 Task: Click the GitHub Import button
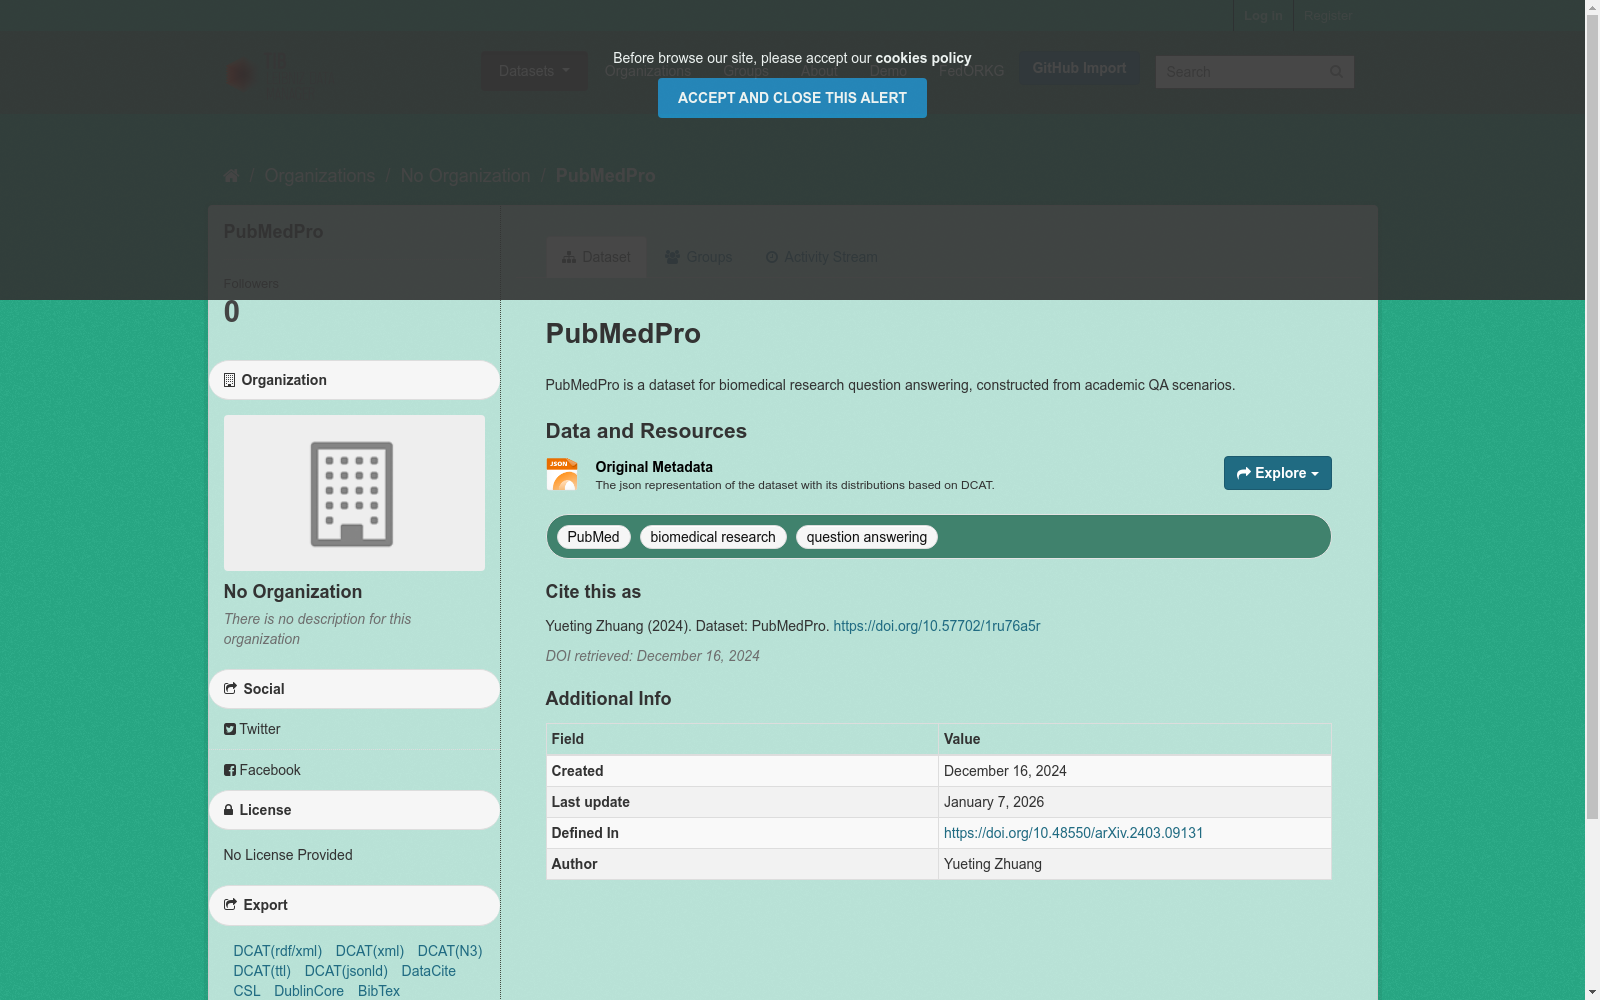[x=1079, y=68]
